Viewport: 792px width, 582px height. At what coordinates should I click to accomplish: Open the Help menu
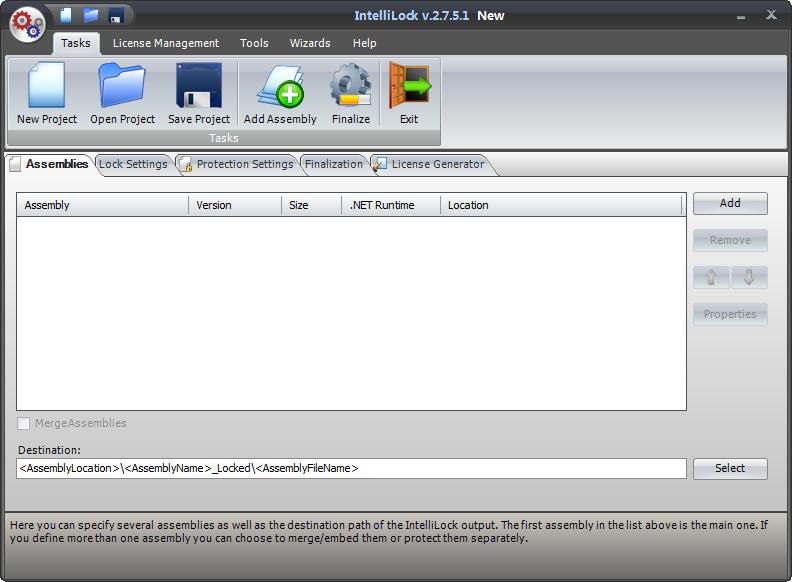[364, 43]
